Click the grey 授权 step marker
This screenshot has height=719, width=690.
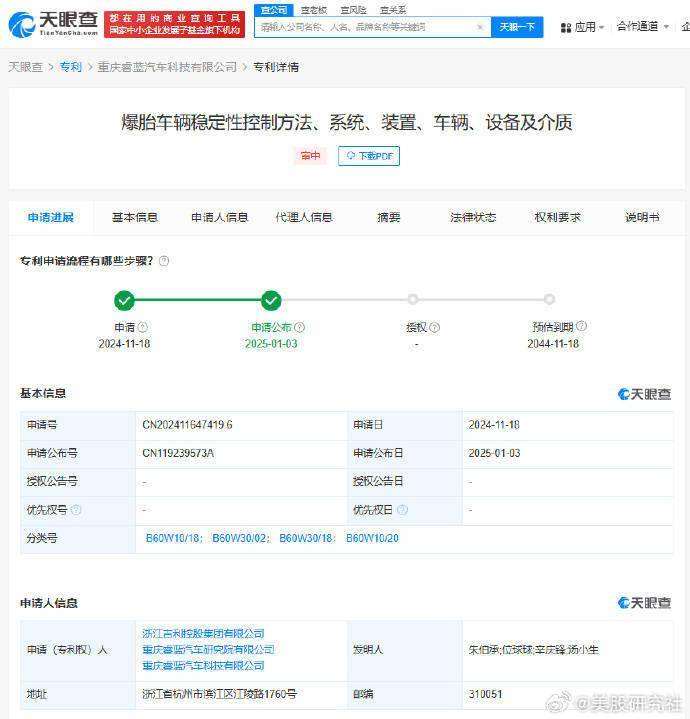point(413,299)
